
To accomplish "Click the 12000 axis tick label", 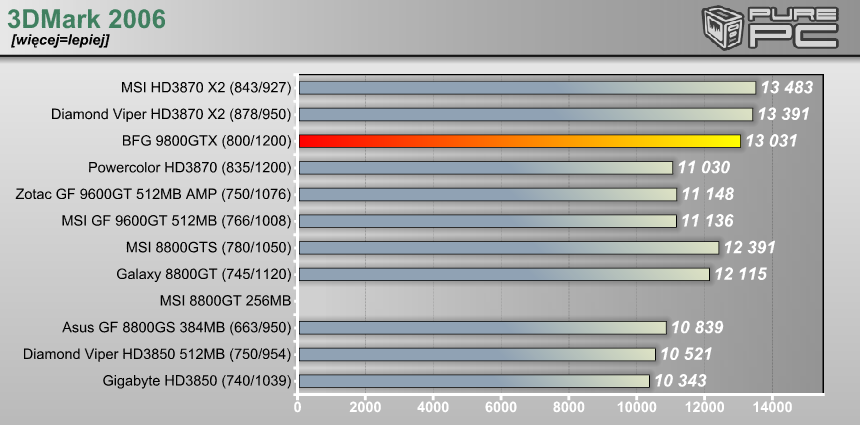I will tap(704, 407).
